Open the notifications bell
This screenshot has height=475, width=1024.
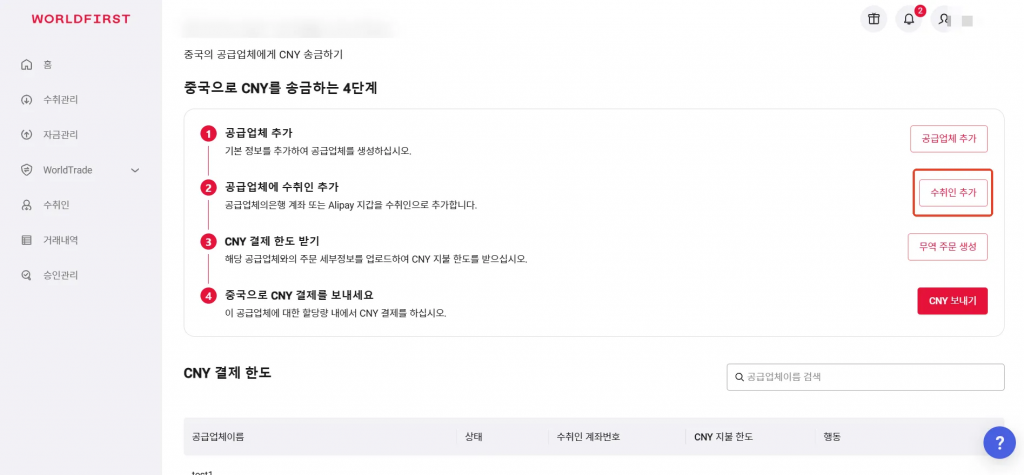point(908,20)
